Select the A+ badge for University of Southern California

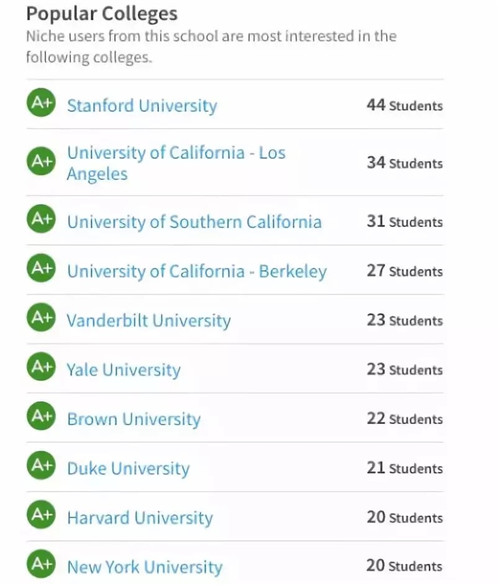(x=41, y=219)
